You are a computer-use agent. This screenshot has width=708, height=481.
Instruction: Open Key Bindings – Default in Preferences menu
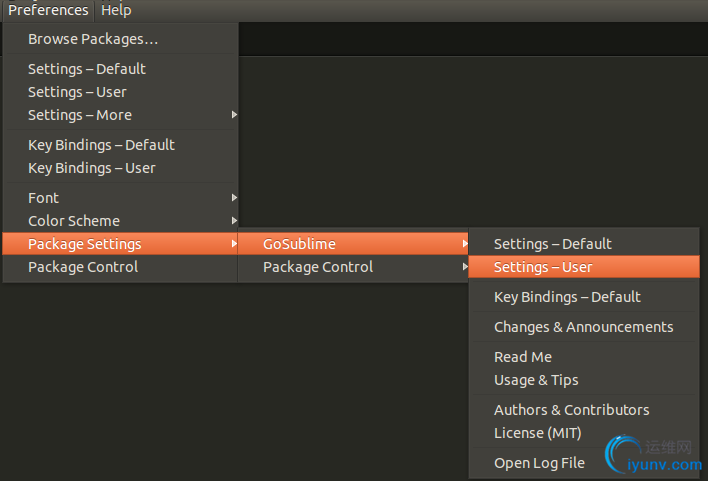[121, 145]
